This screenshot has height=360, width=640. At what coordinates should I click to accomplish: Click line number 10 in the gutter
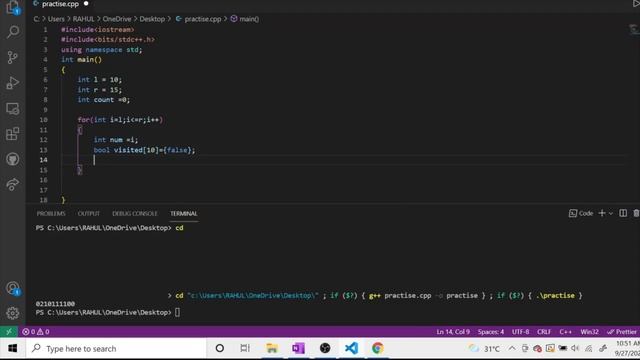pyautogui.click(x=44, y=120)
